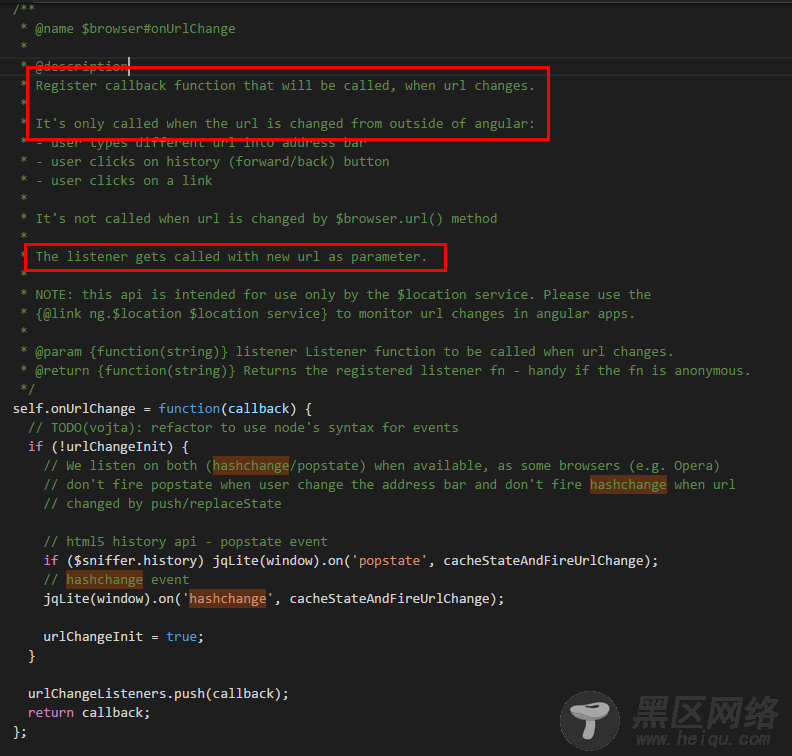Click highlighted 'hashchange' in 'We listen on both' comment
Image resolution: width=792 pixels, height=756 pixels.
[x=251, y=466]
